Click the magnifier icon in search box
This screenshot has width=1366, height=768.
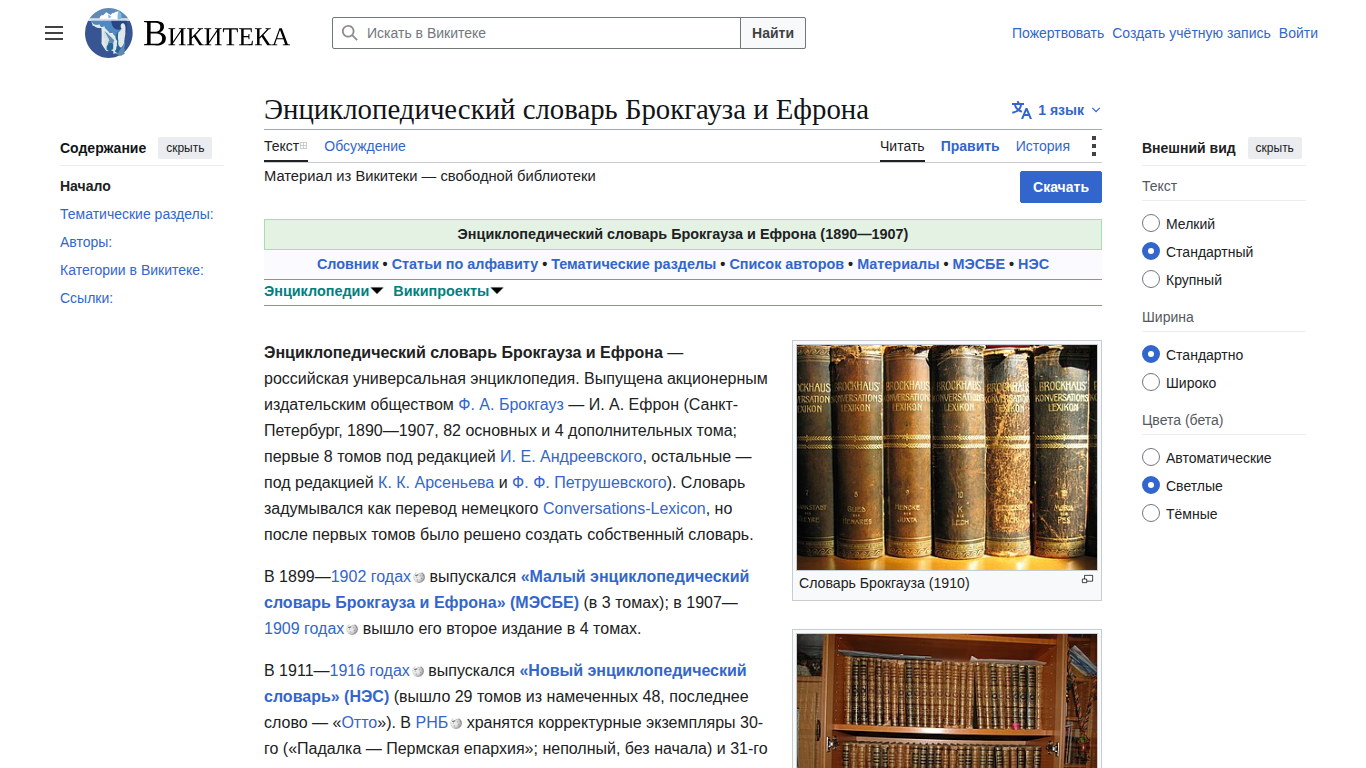tap(349, 33)
